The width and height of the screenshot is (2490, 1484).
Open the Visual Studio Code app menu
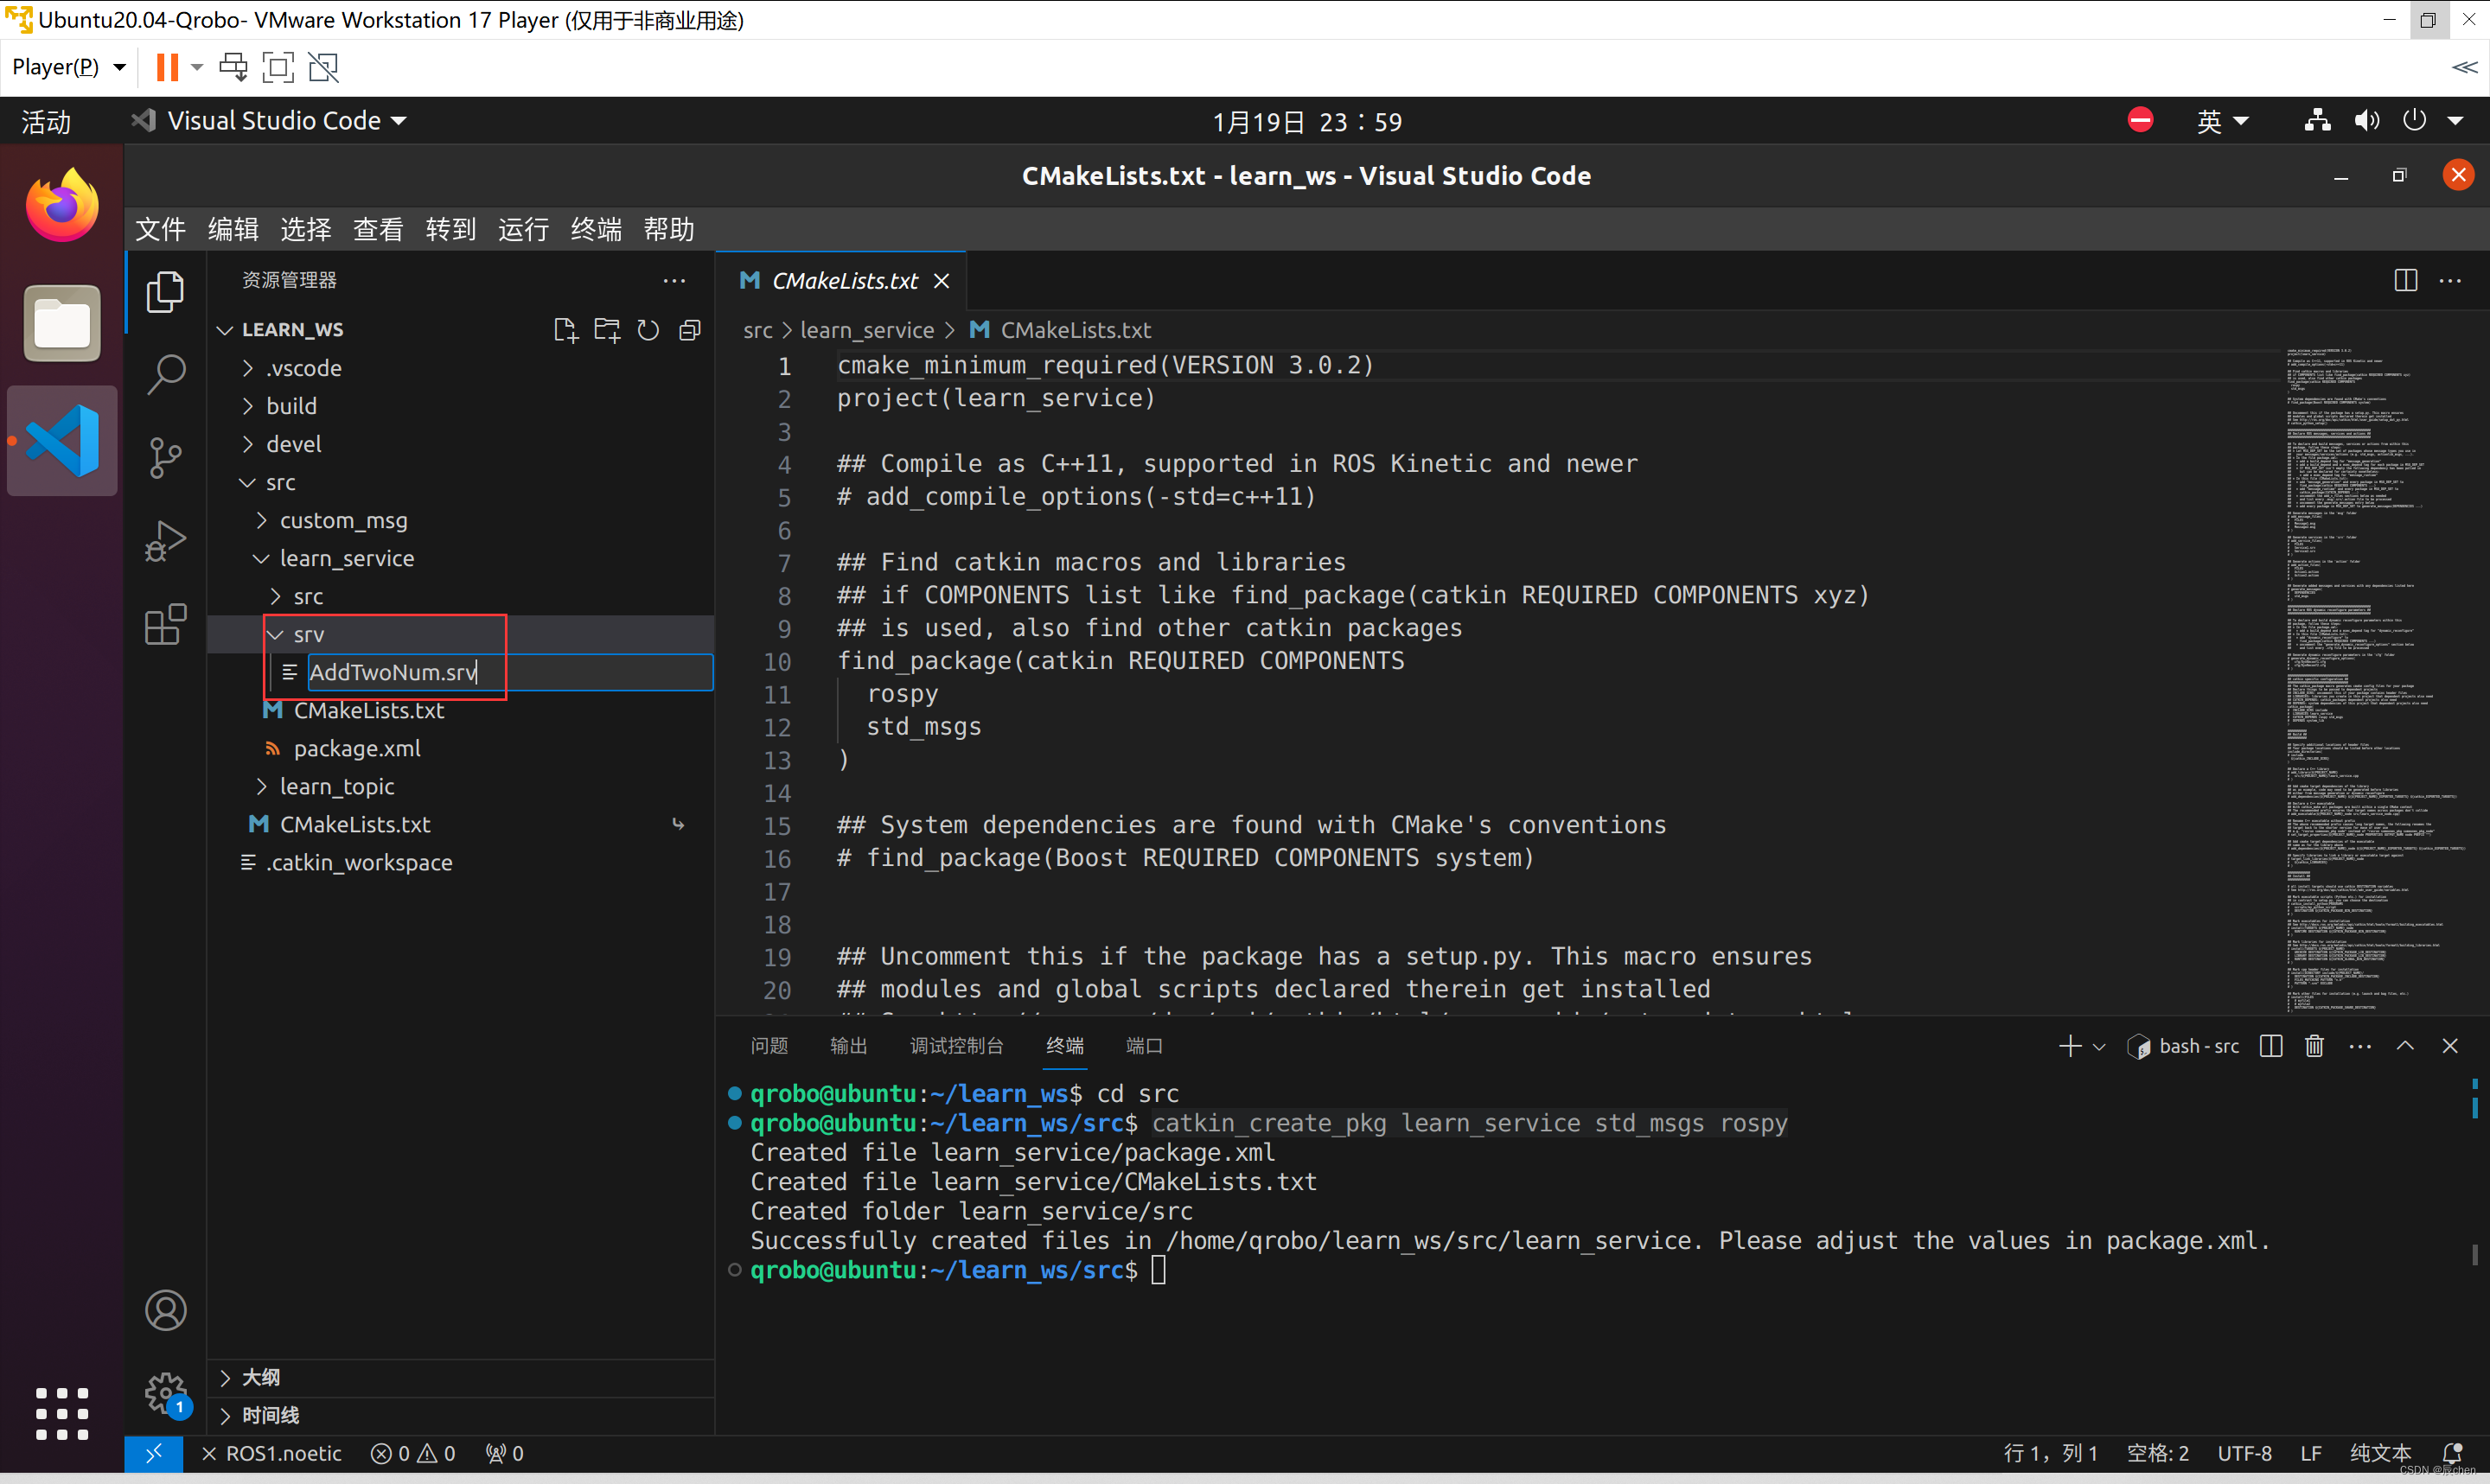[270, 121]
